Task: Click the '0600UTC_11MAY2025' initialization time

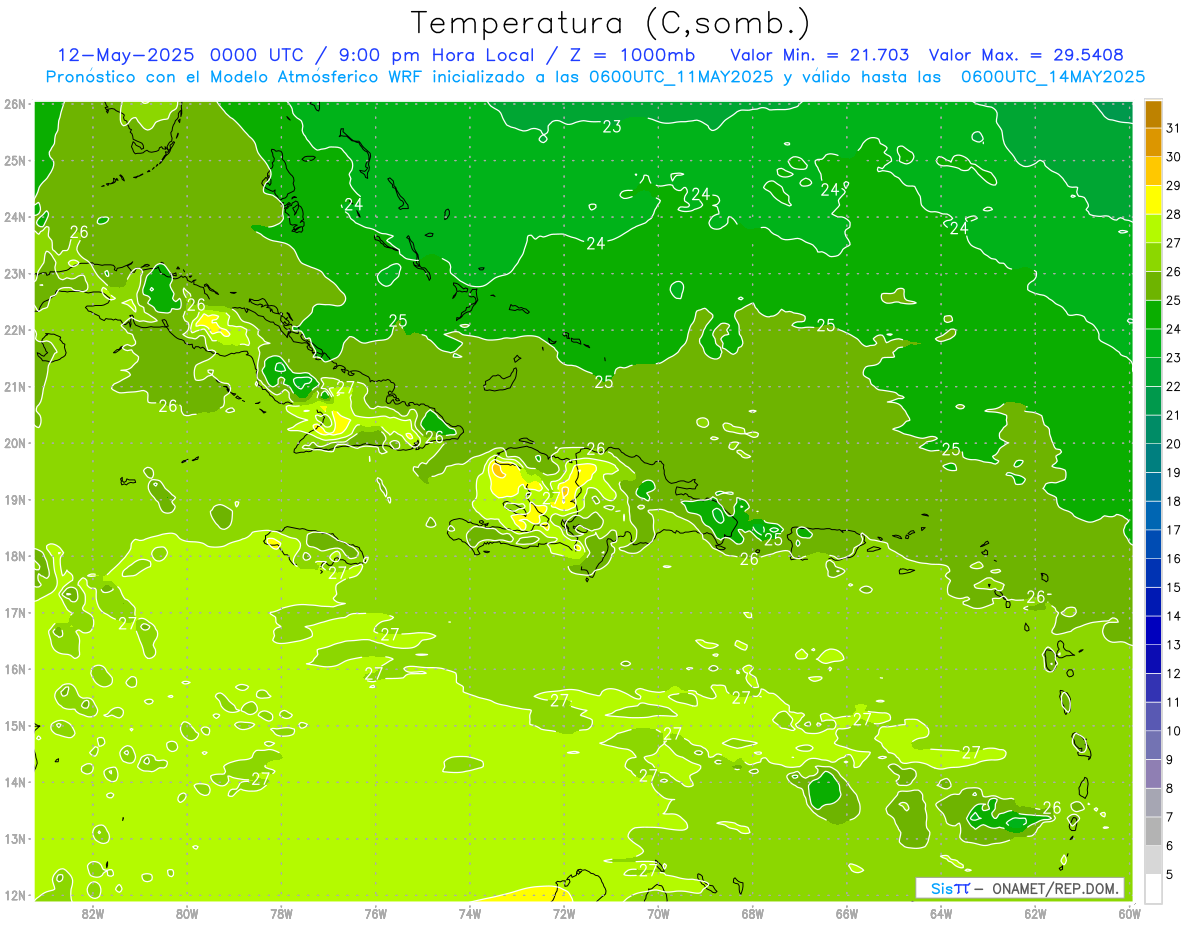Action: 682,76
